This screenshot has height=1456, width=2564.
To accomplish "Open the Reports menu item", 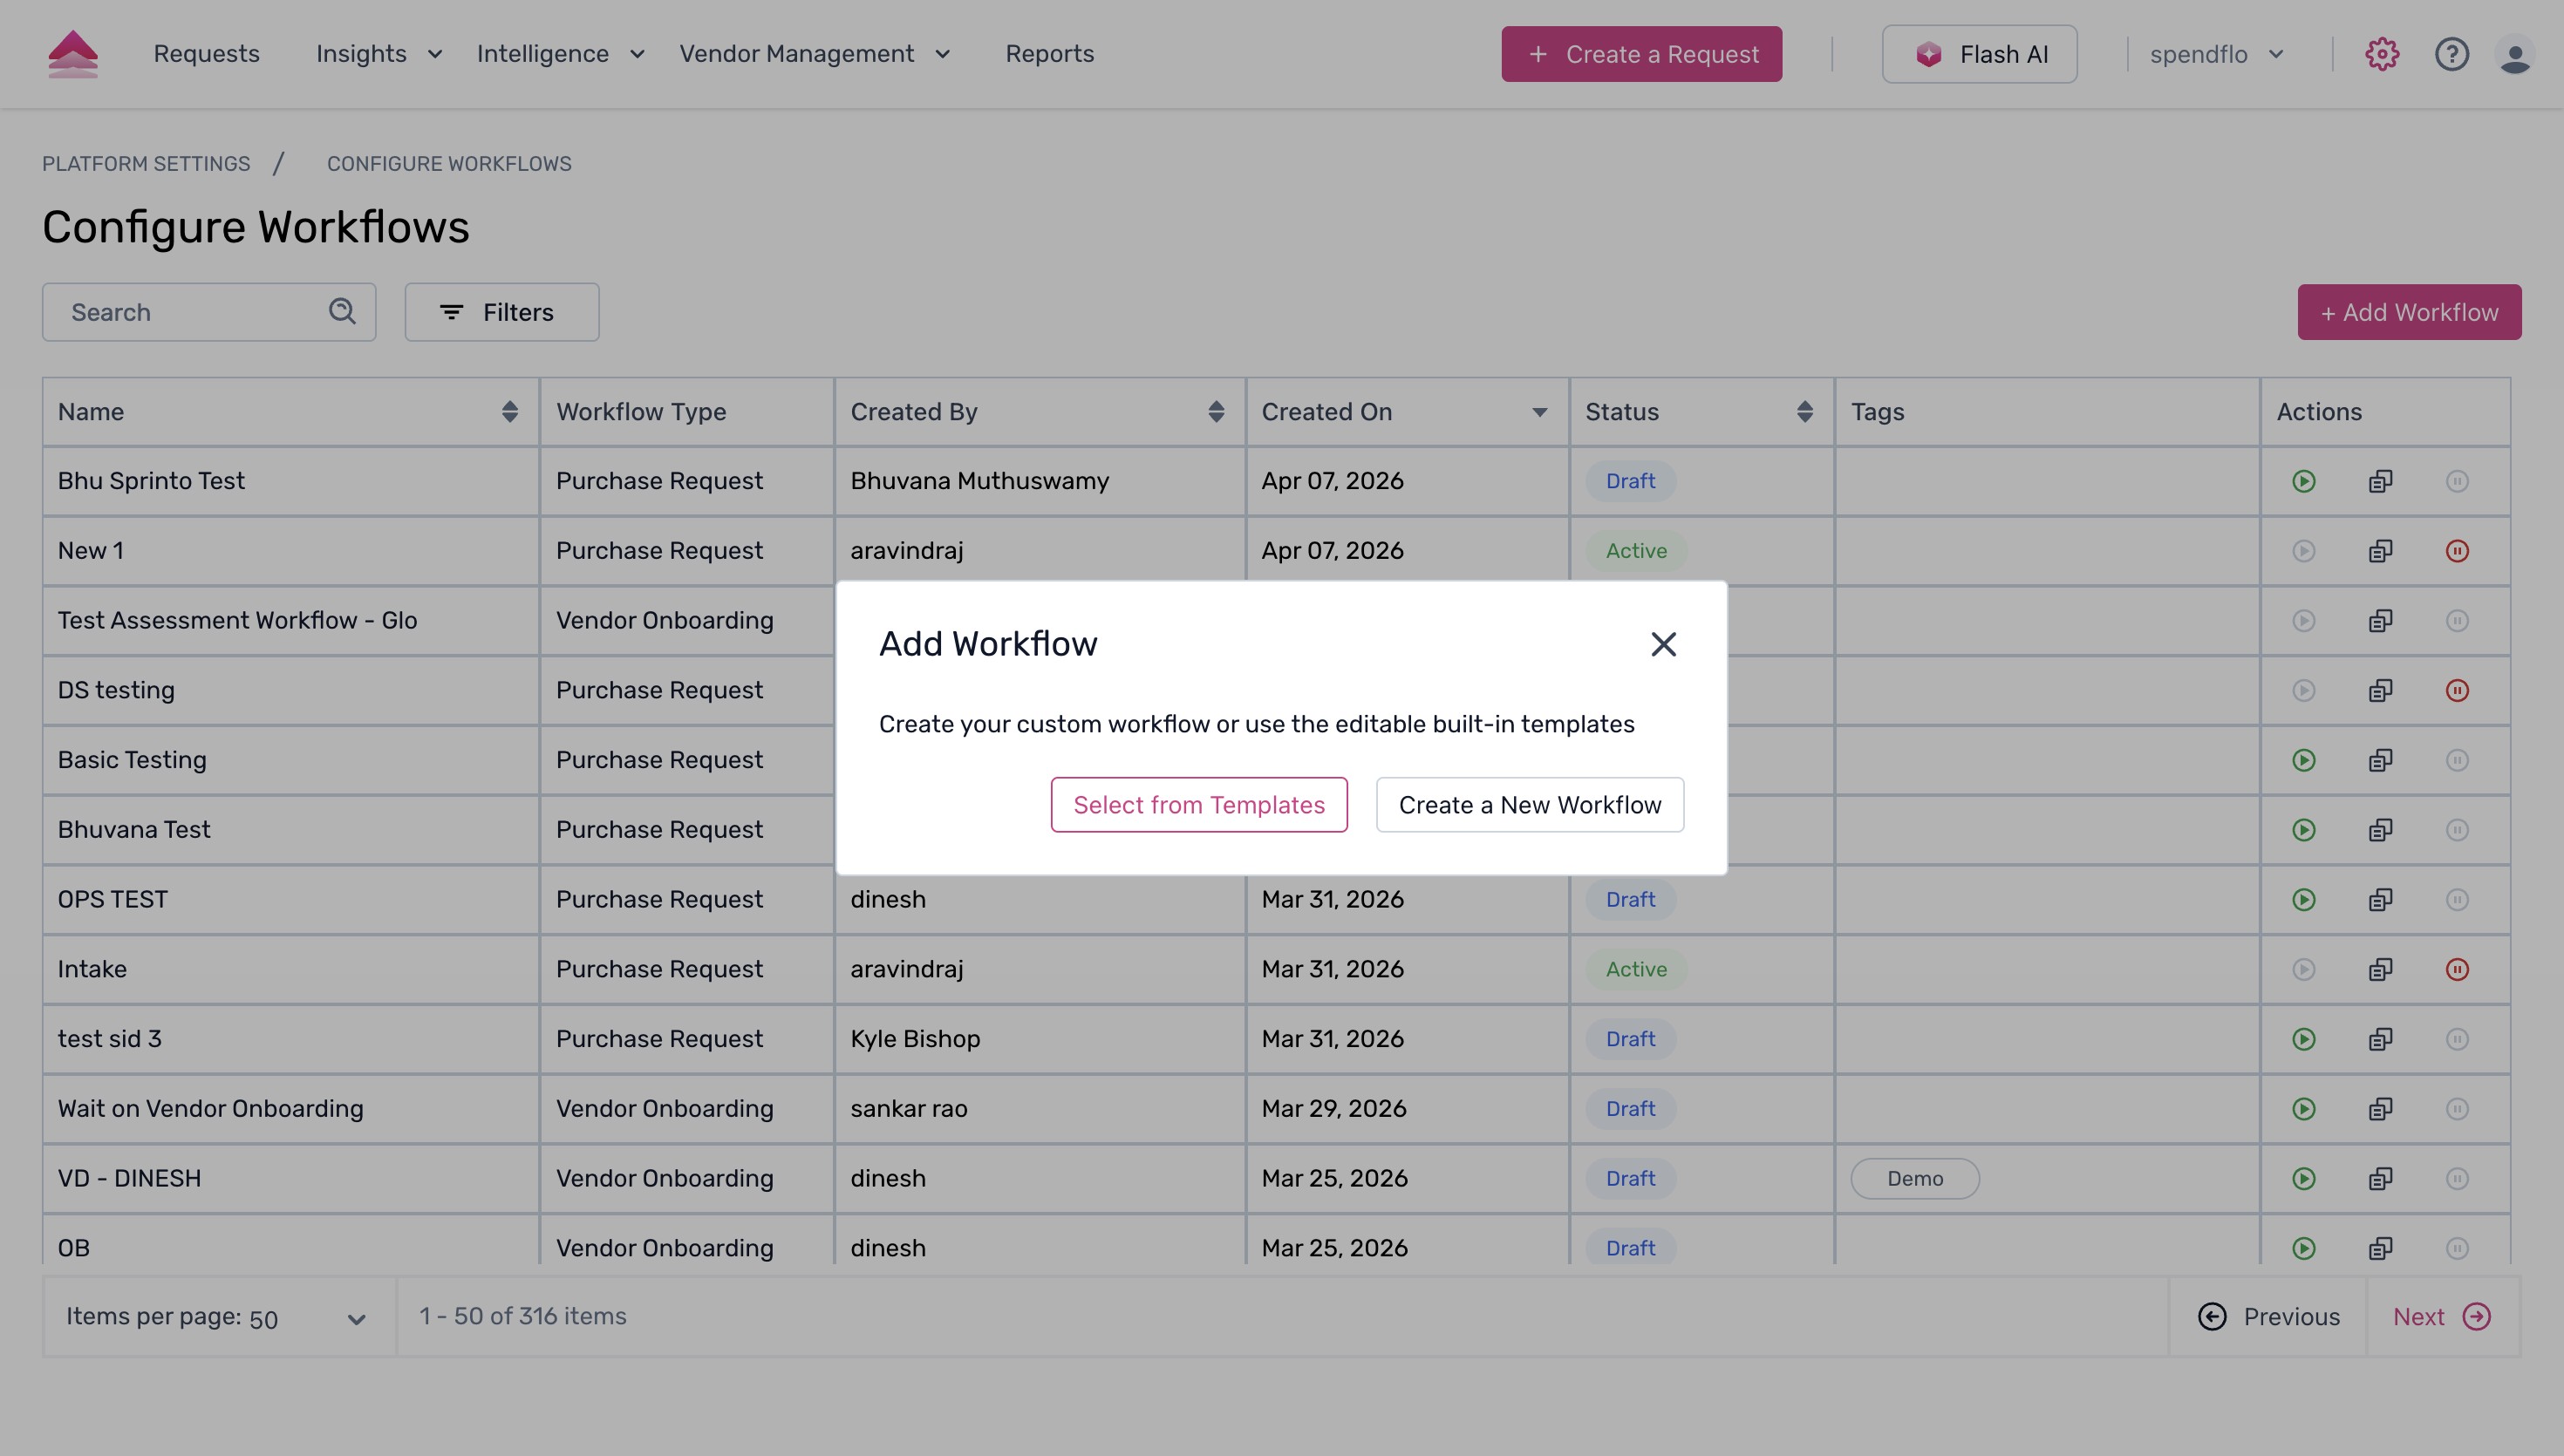I will (1050, 54).
